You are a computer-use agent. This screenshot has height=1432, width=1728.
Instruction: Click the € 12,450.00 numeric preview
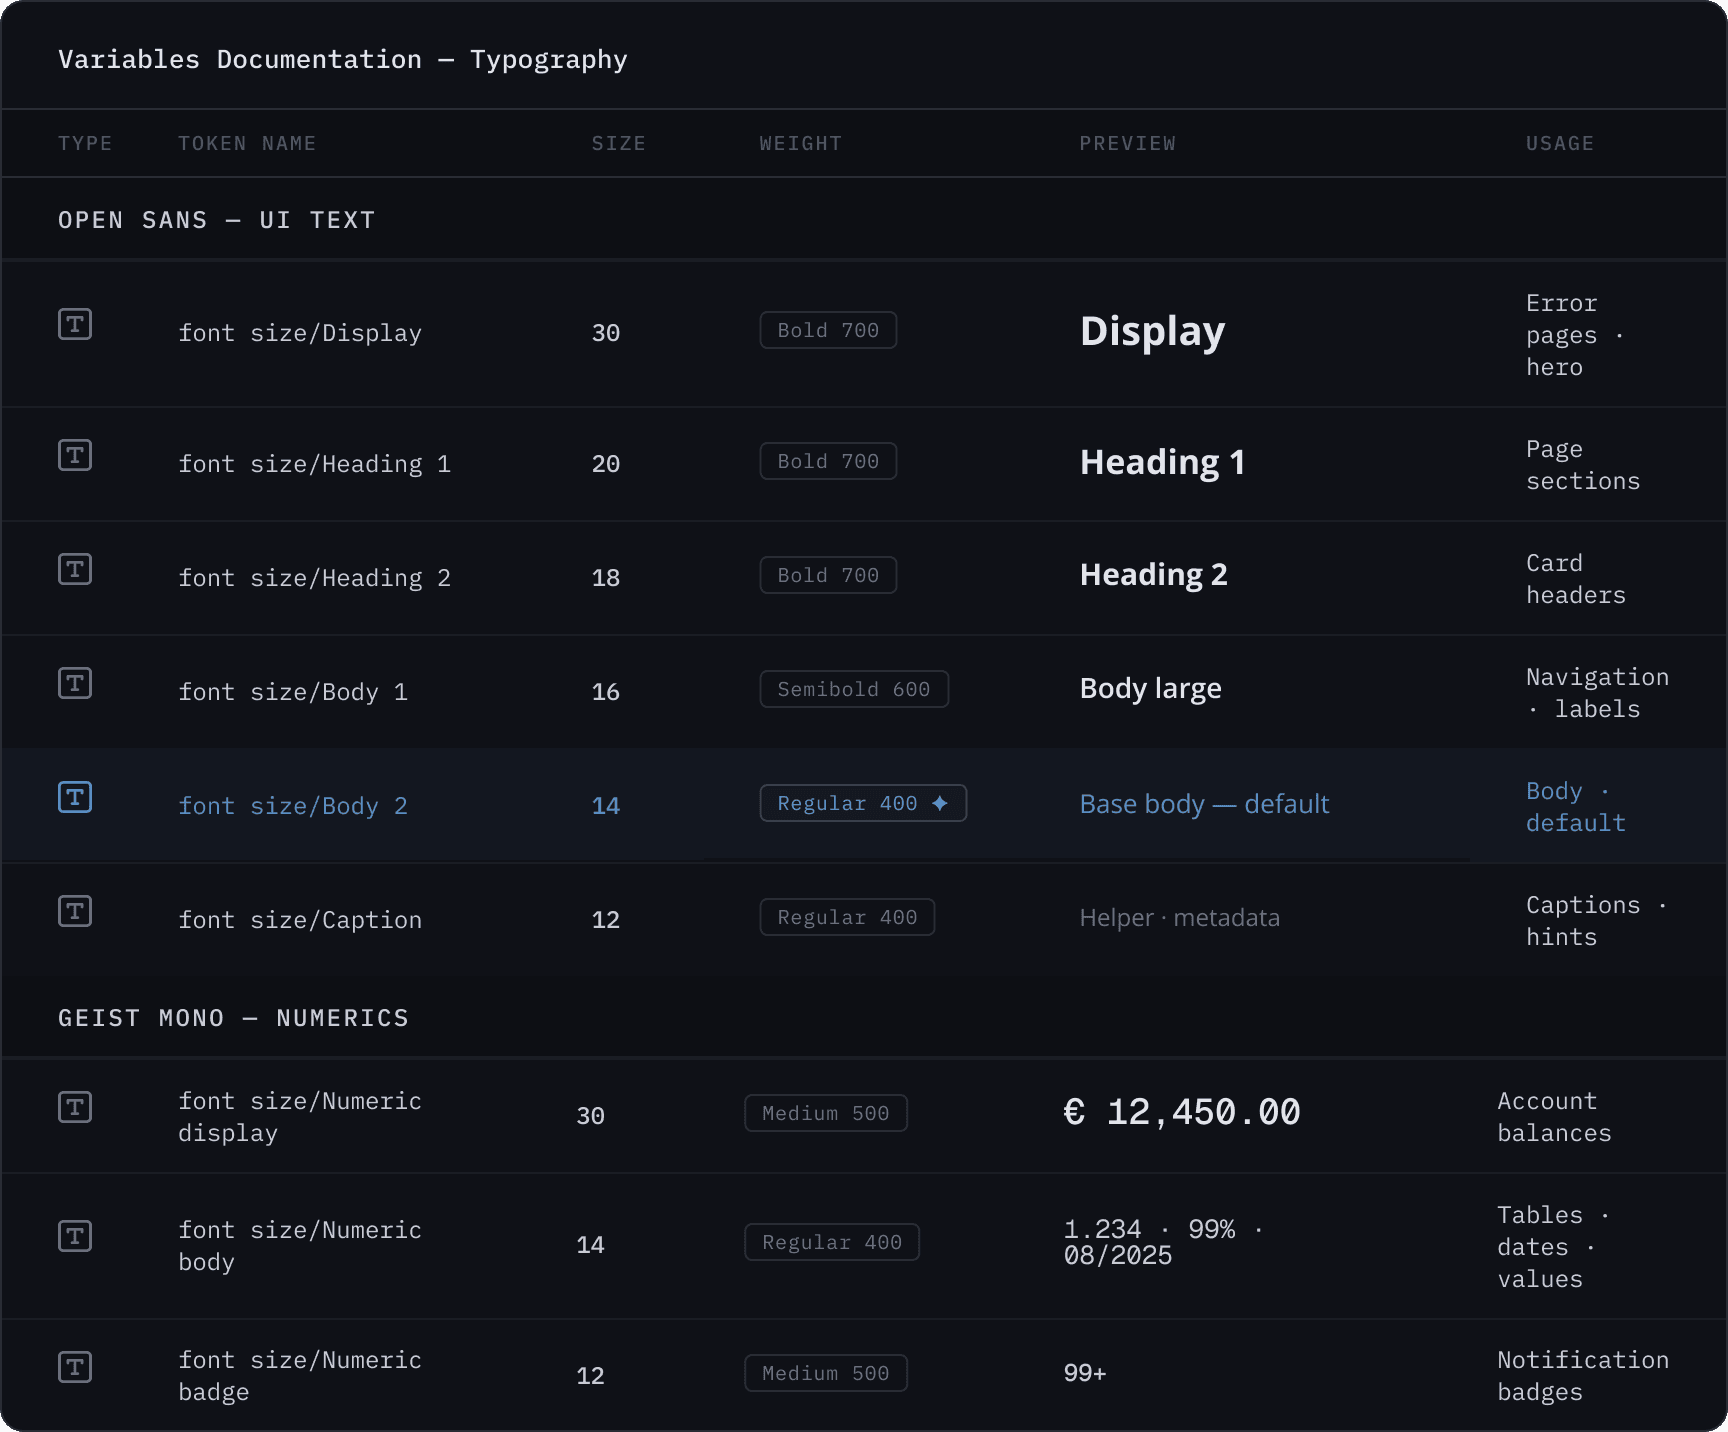[x=1182, y=1112]
